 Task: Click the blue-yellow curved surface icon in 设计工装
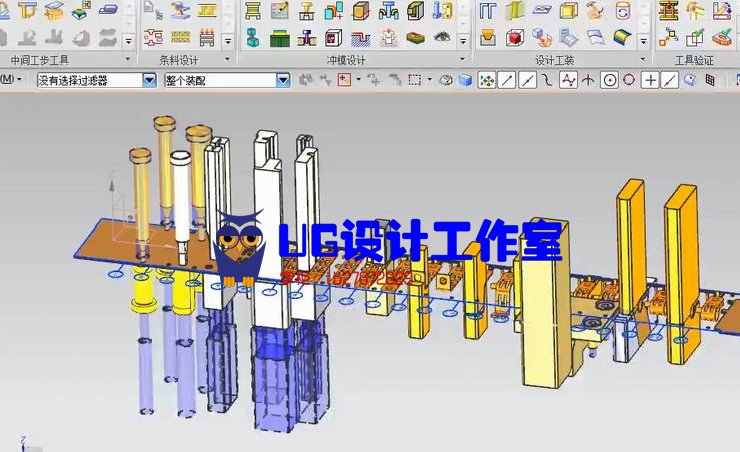pos(623,38)
